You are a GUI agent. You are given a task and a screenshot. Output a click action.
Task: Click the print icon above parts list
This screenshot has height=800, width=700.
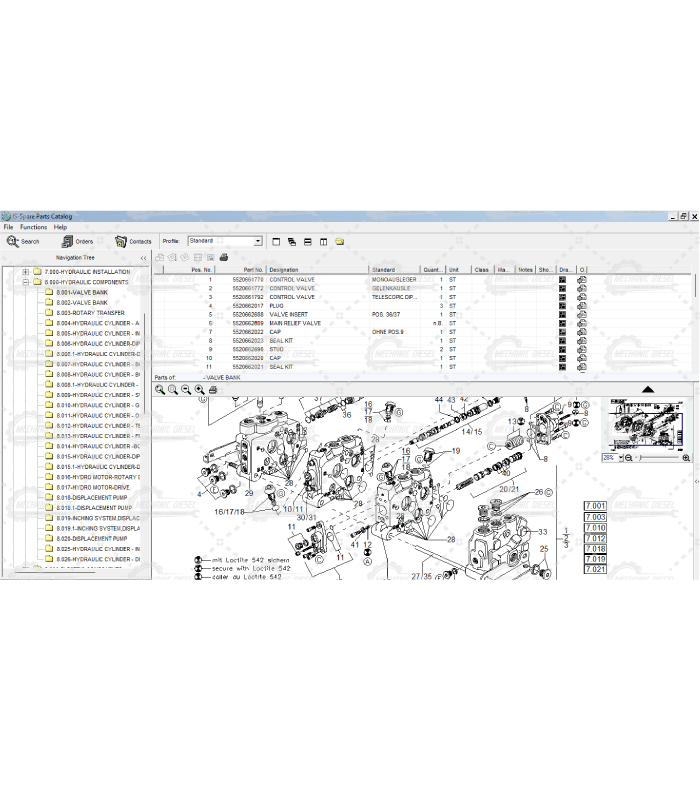pyautogui.click(x=224, y=258)
